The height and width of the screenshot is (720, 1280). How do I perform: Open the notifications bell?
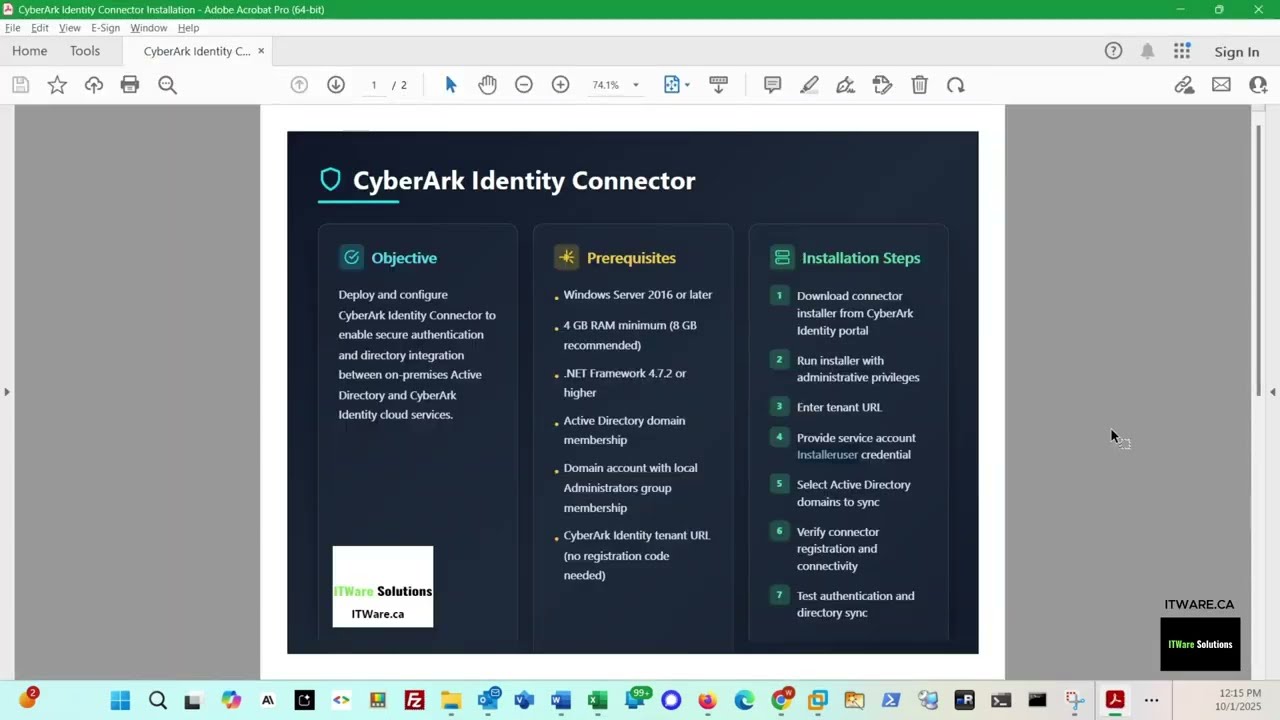click(x=1148, y=51)
